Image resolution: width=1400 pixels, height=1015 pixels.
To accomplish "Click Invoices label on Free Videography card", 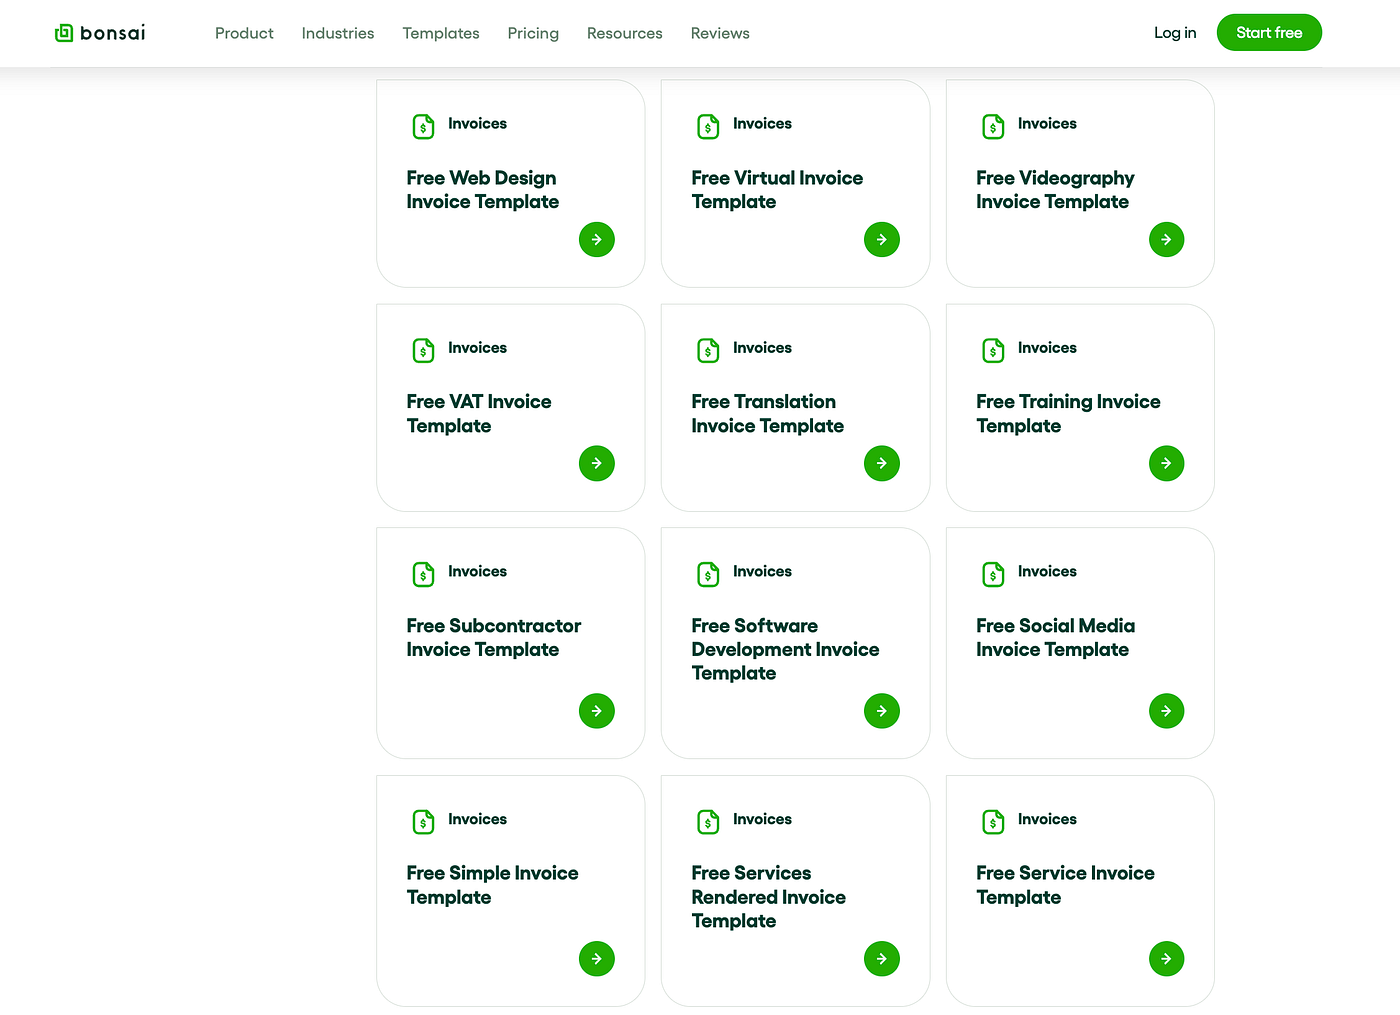I will click(1047, 124).
